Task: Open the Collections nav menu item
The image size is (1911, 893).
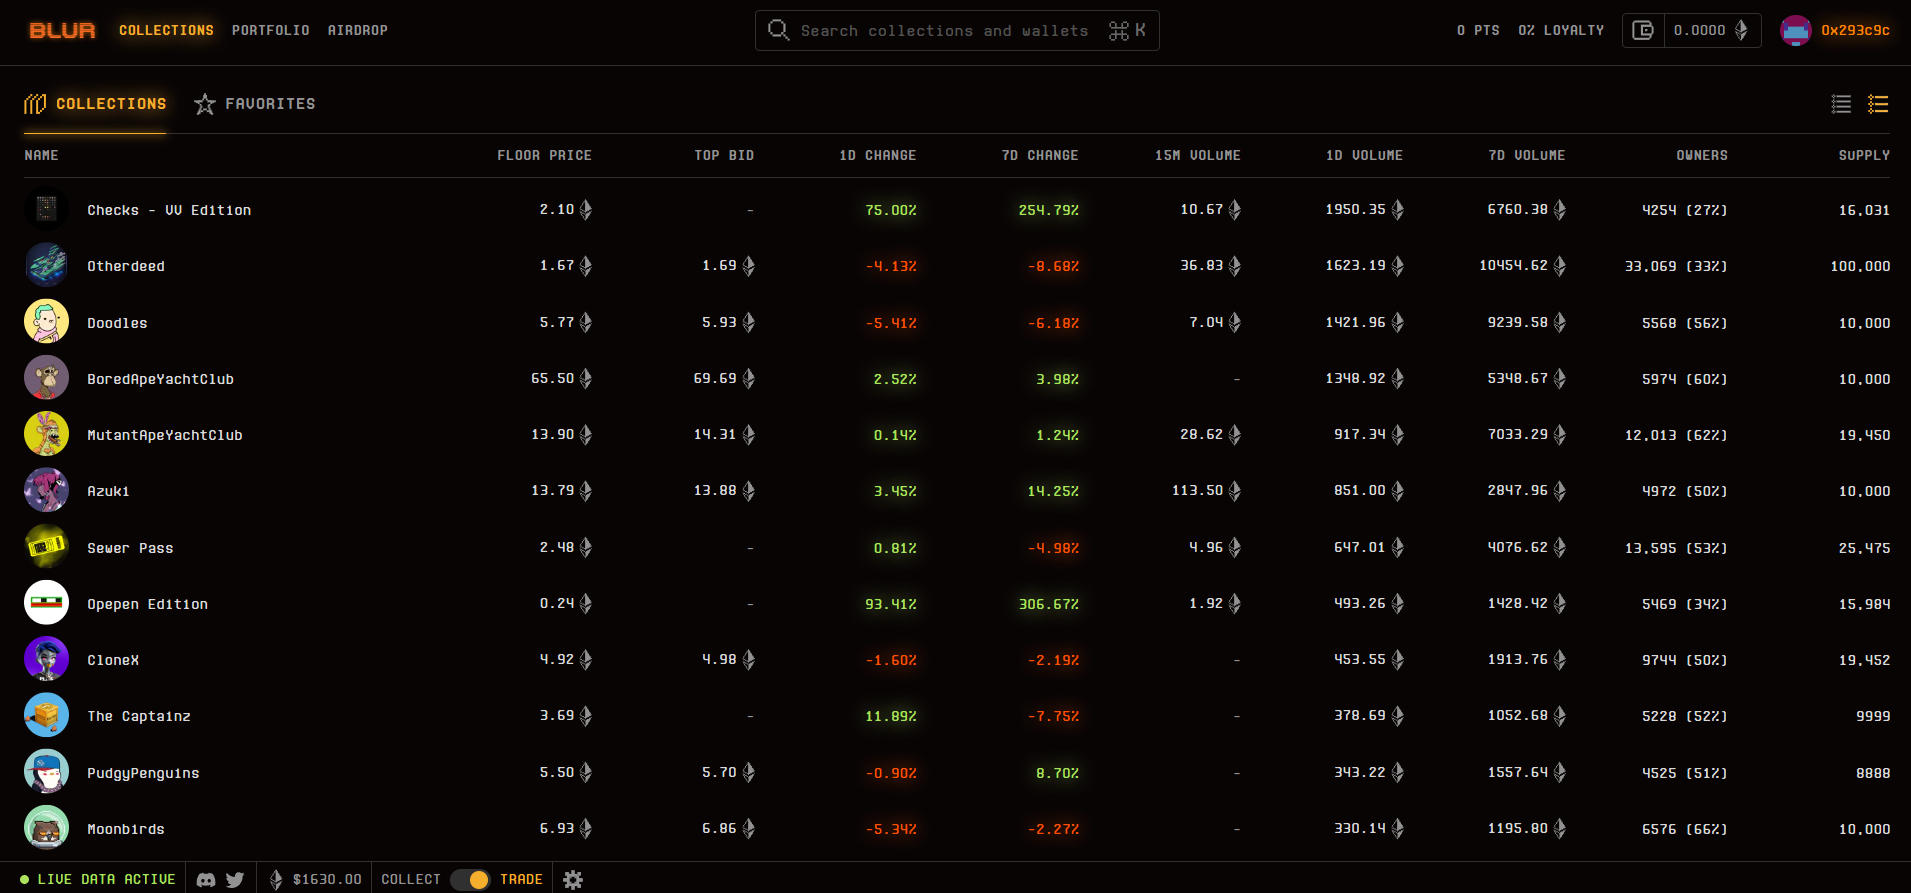Action: [x=166, y=31]
